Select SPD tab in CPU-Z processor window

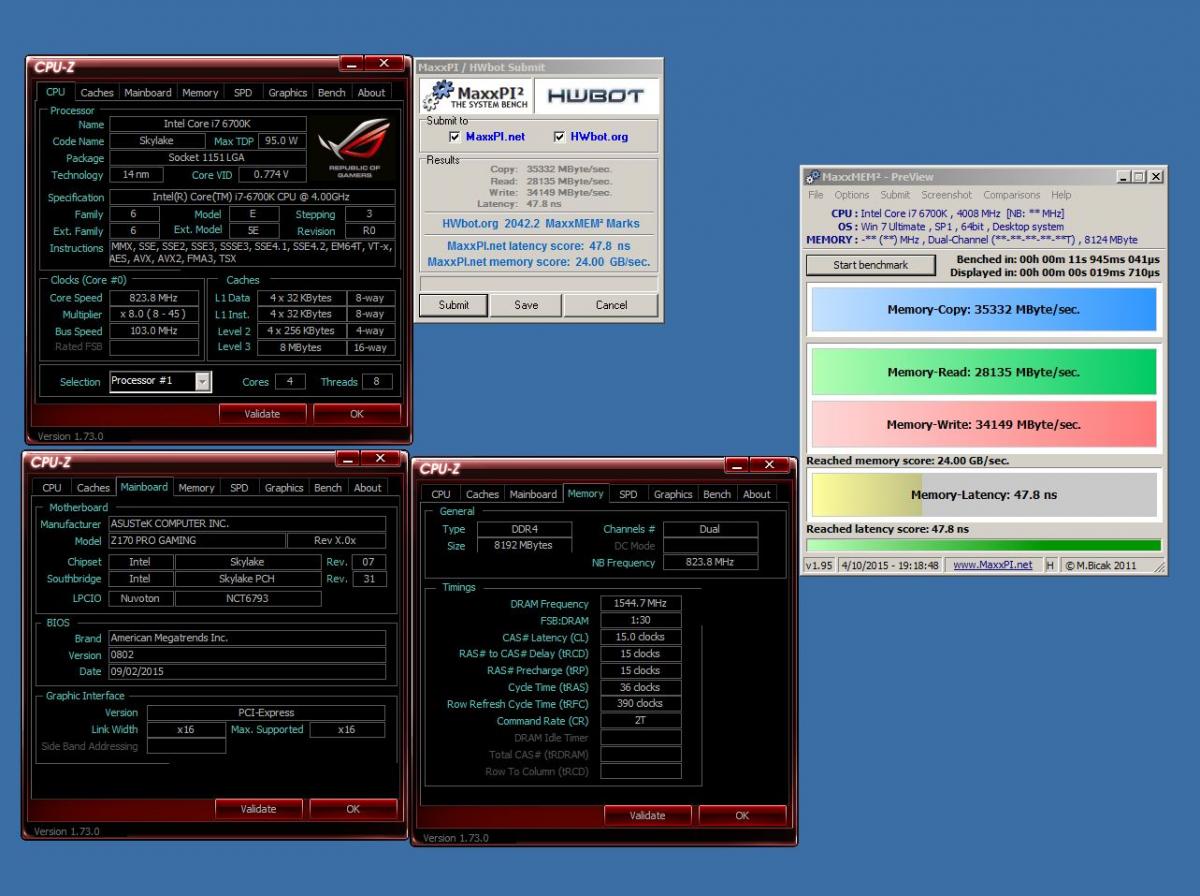(x=243, y=93)
